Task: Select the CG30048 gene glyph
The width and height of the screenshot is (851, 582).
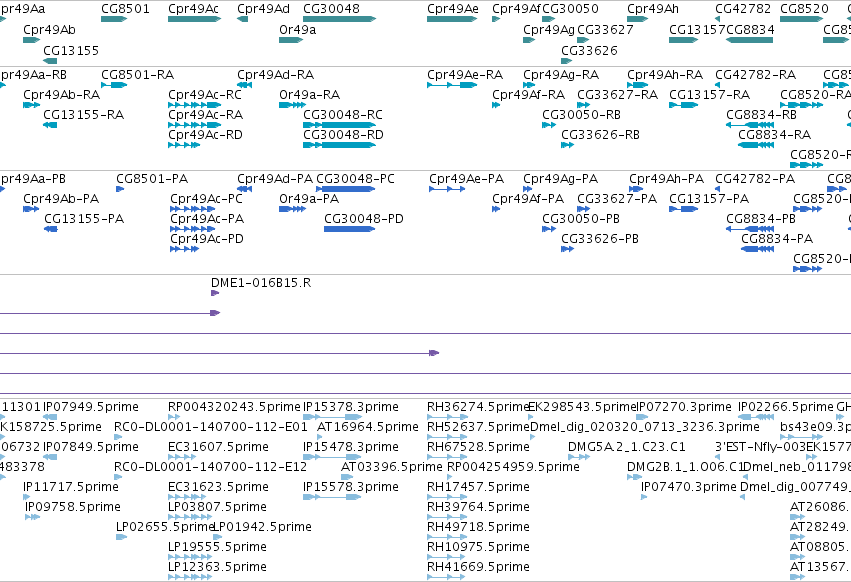Action: (339, 19)
